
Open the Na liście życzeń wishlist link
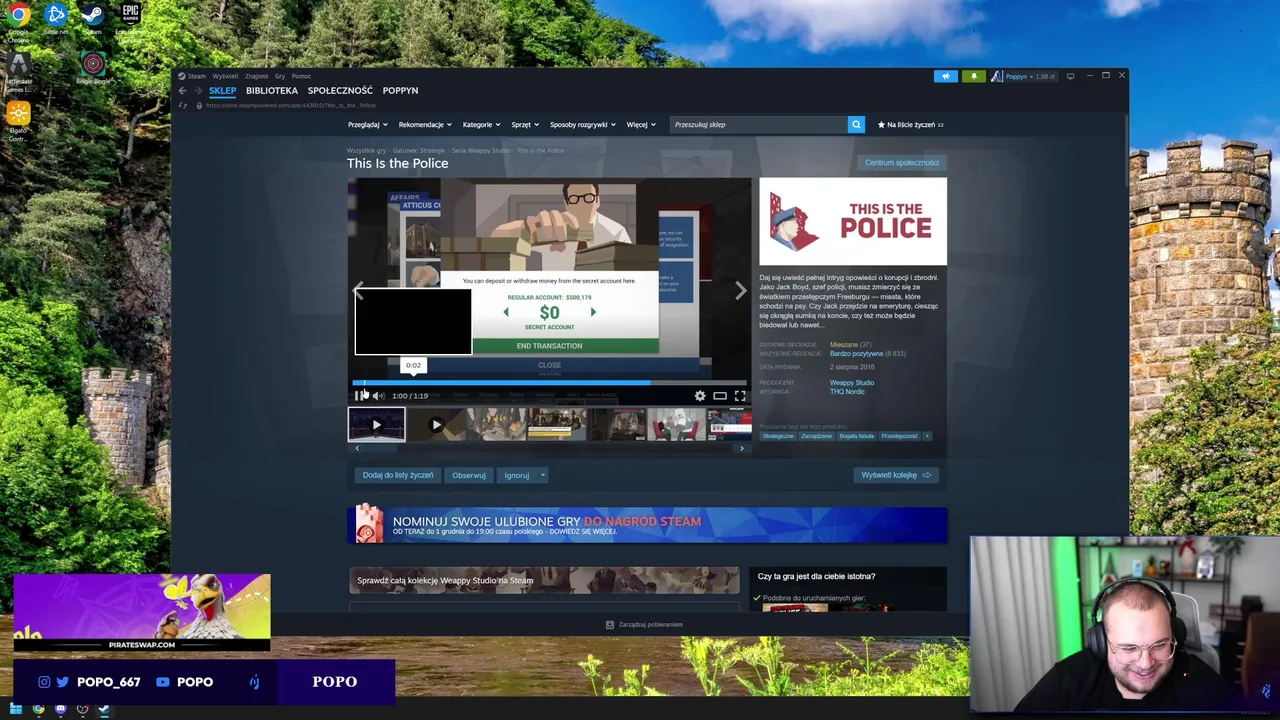pos(910,124)
